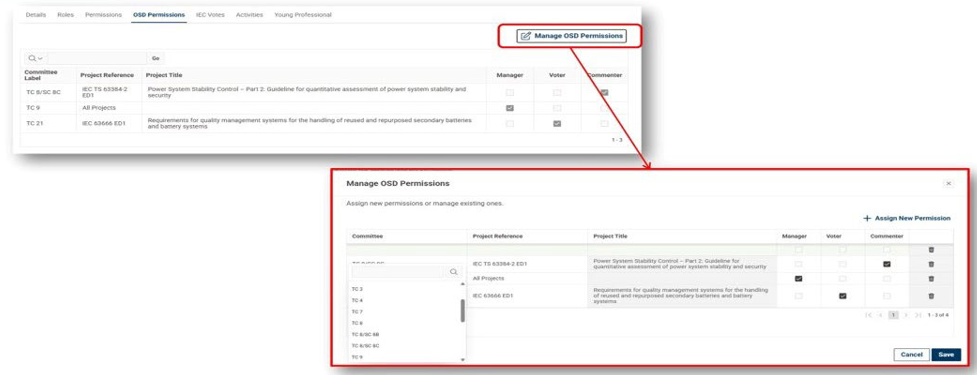977x375 pixels.
Task: Click the Committee Label column header
Action: click(41, 75)
